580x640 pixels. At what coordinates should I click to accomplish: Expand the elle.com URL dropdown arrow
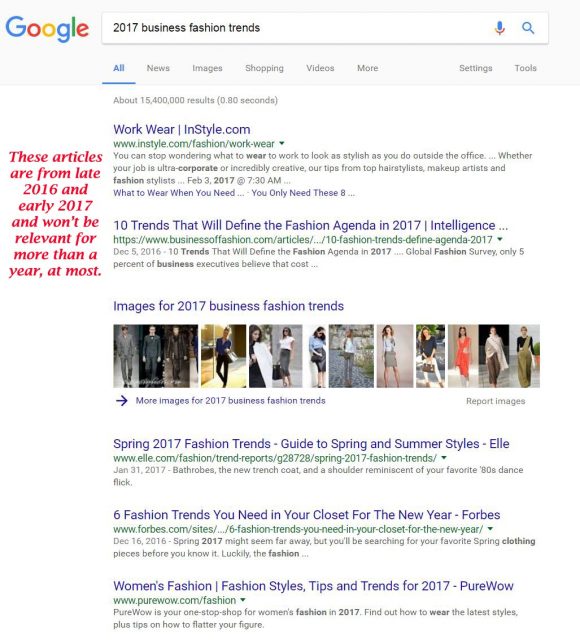[x=444, y=458]
